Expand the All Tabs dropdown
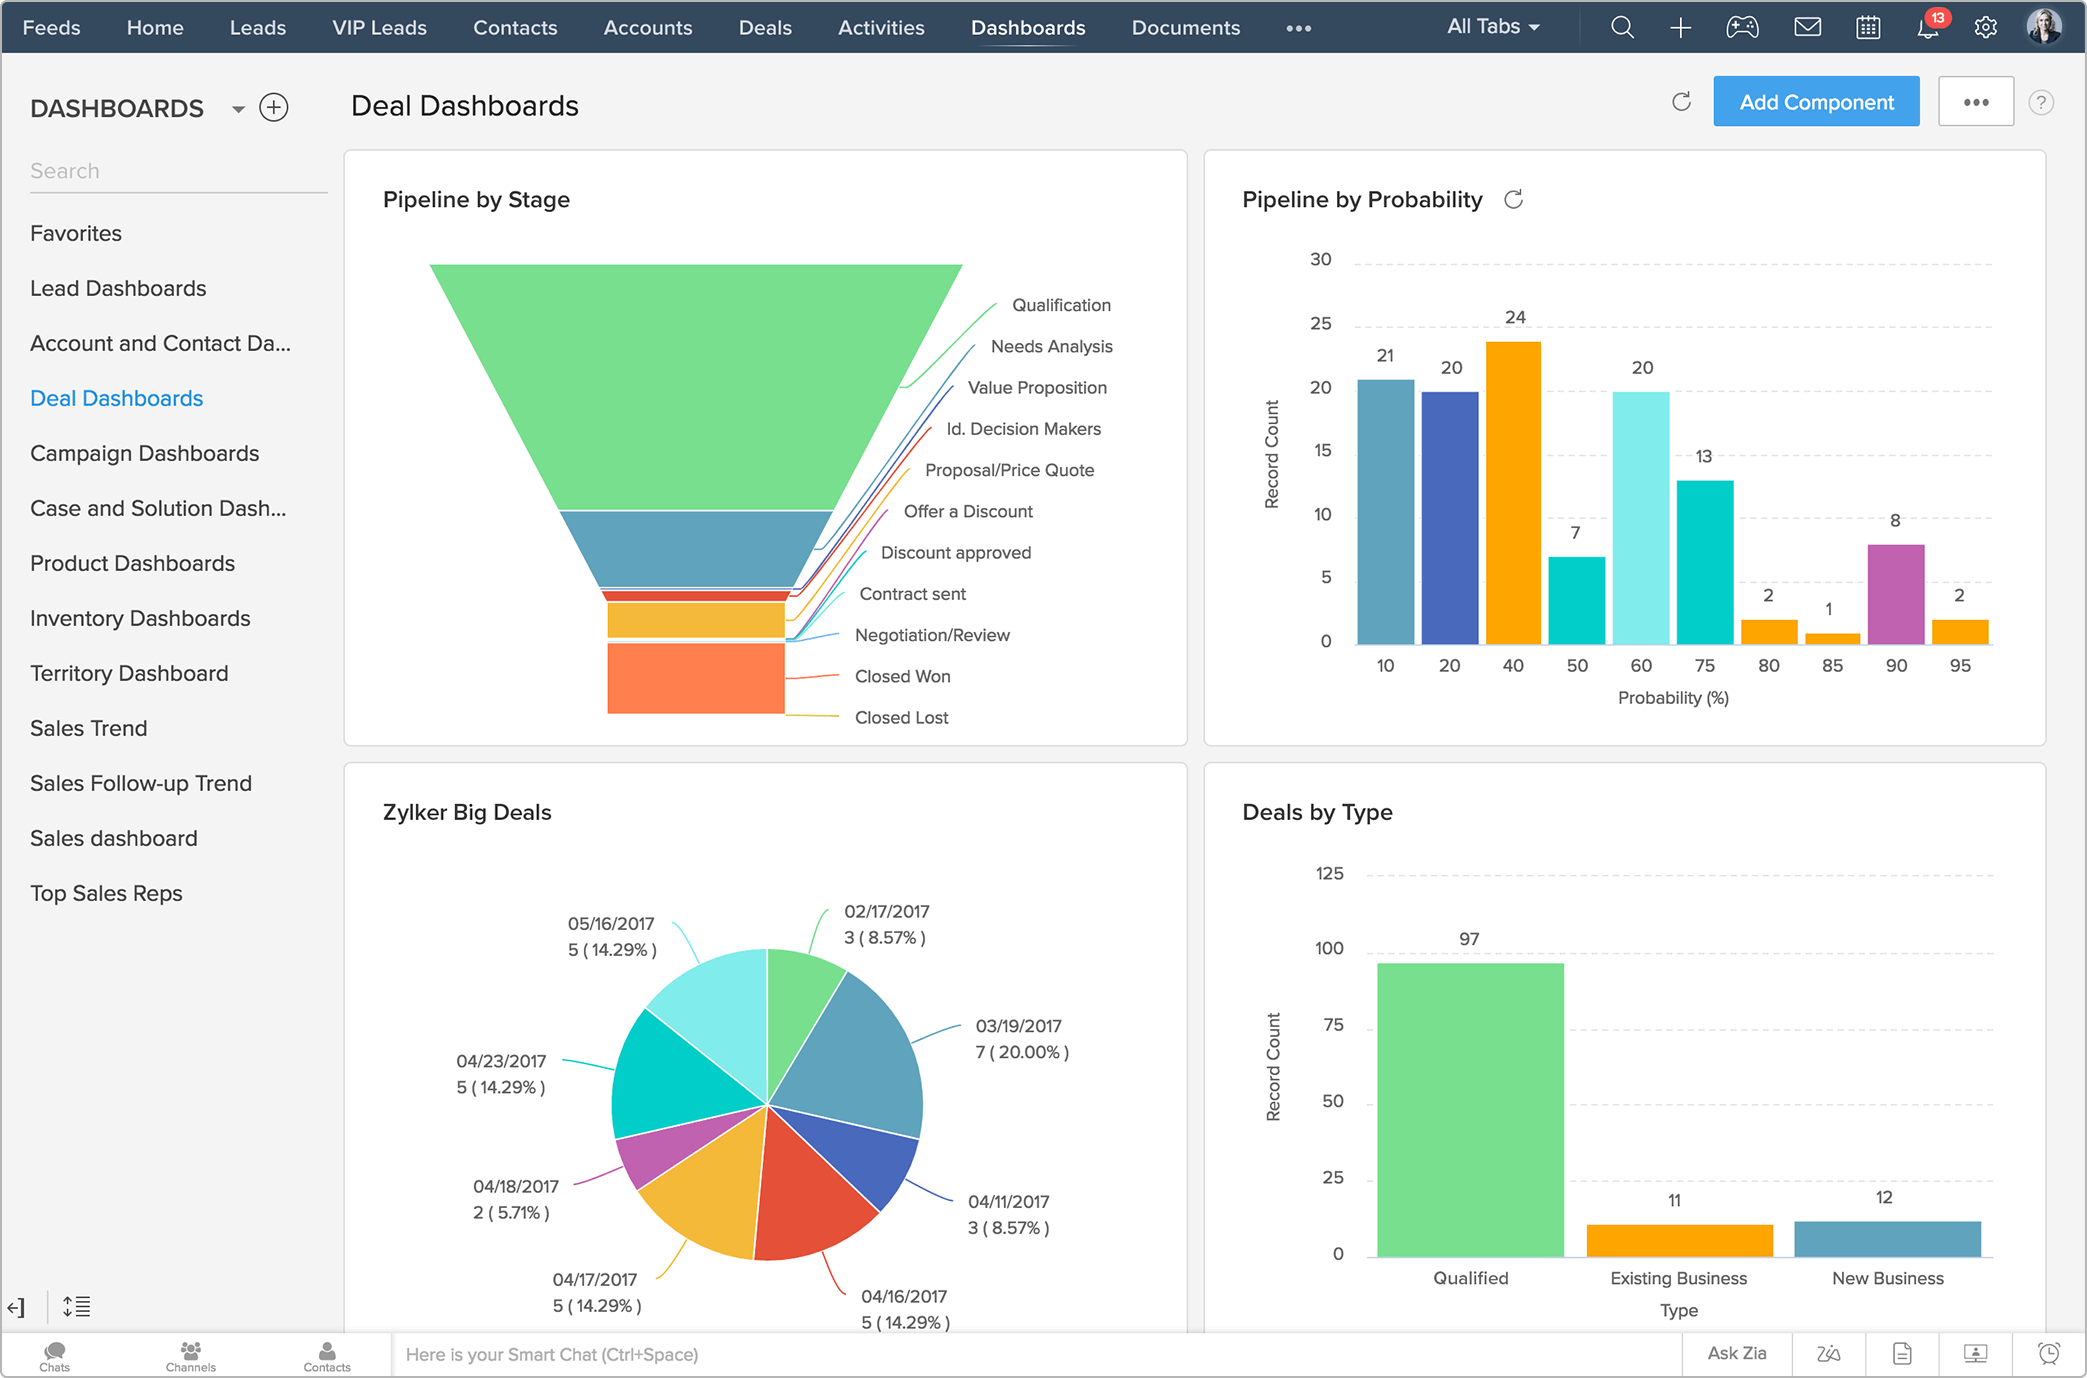The image size is (2087, 1378). coord(1493,28)
